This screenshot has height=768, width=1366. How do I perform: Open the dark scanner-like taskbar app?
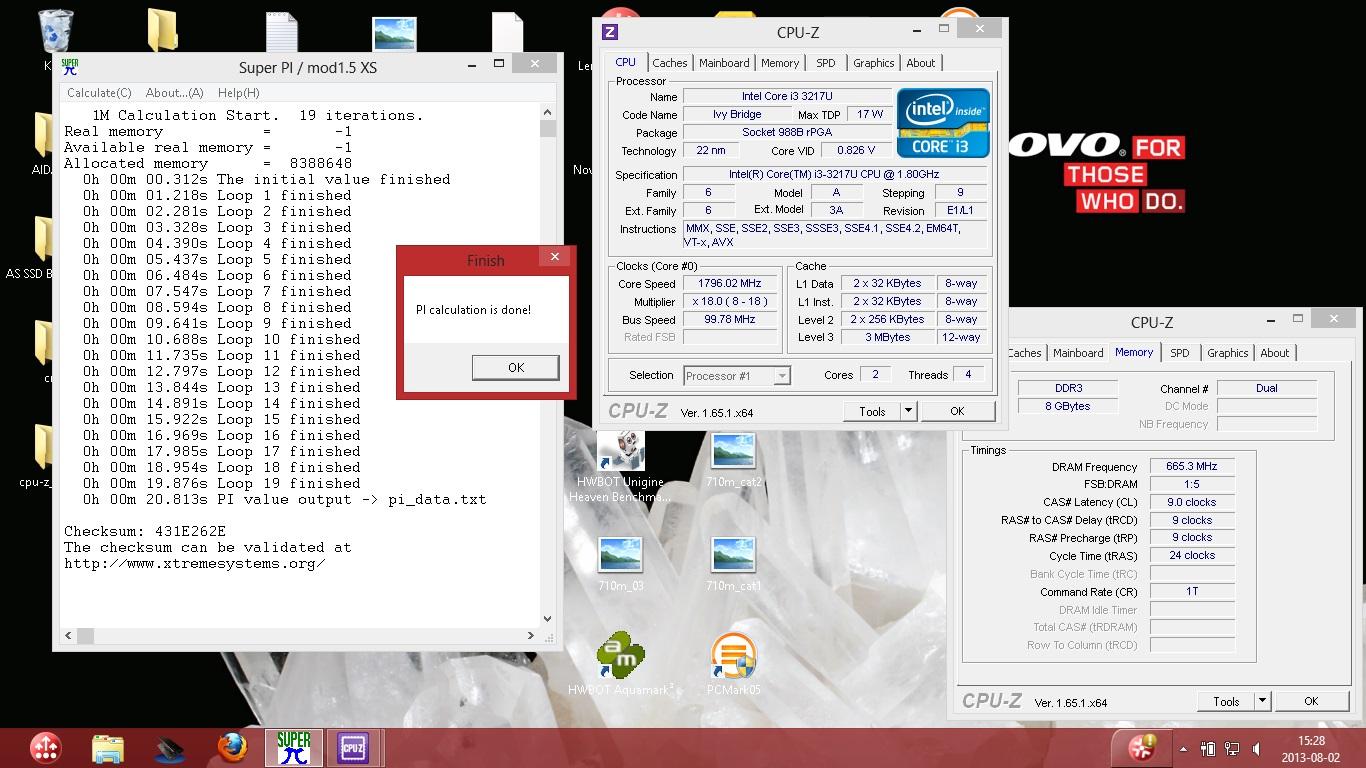coord(170,748)
